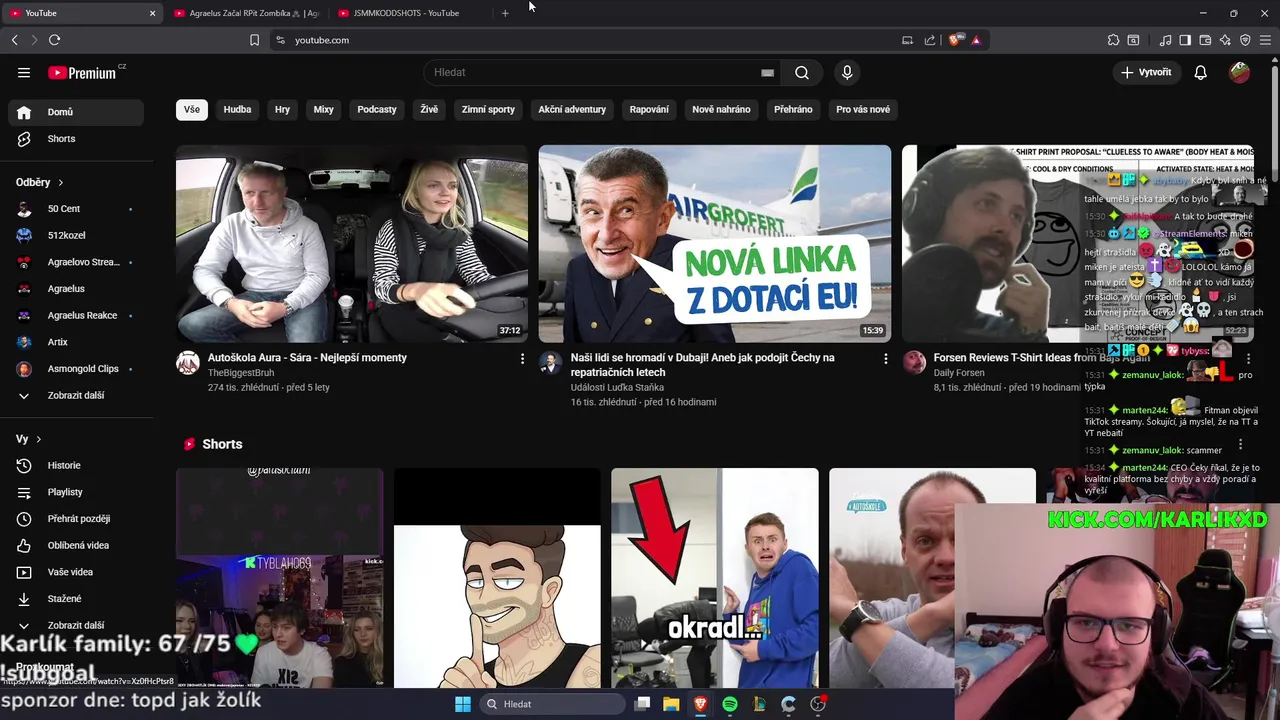Open Domů in sidebar
The image size is (1280, 720).
[76, 112]
